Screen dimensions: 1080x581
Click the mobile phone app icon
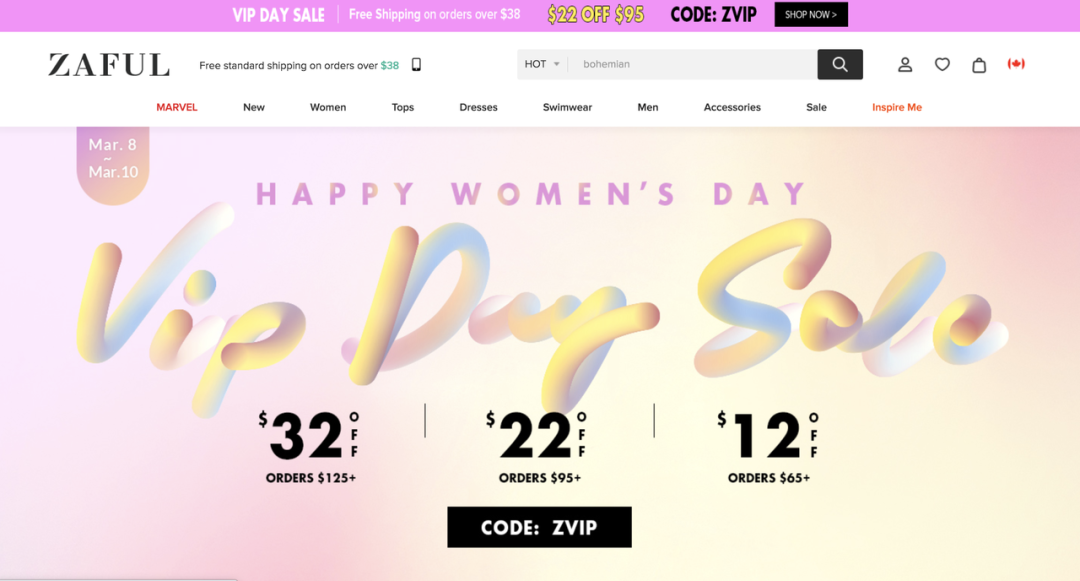click(416, 65)
